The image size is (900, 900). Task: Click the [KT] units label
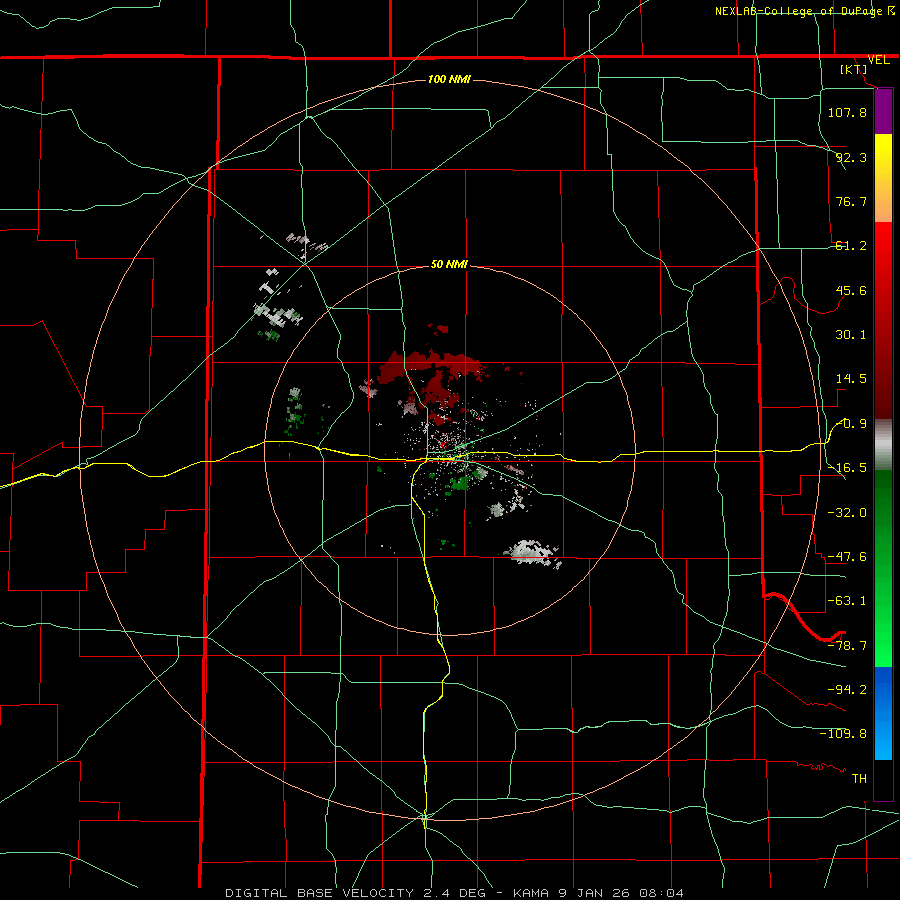(x=854, y=69)
